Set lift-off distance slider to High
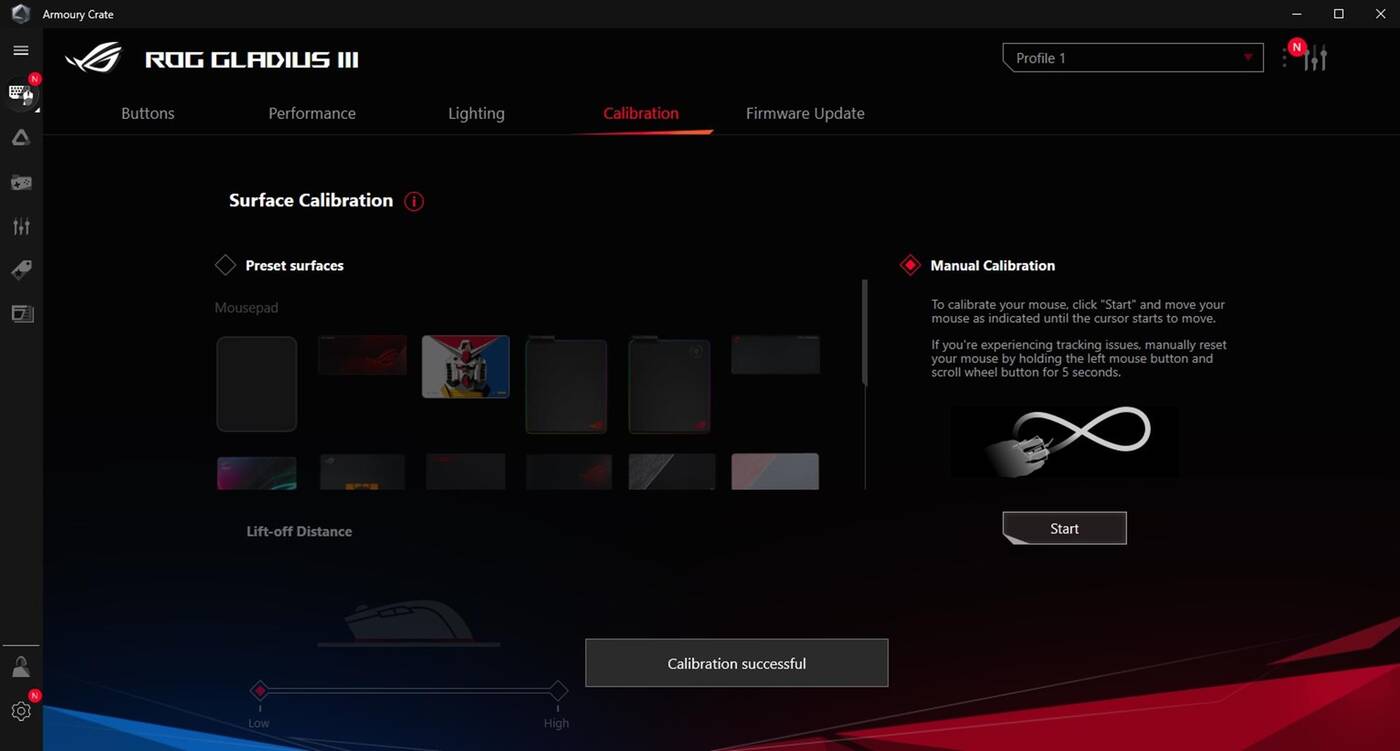The height and width of the screenshot is (751, 1400). [x=558, y=691]
